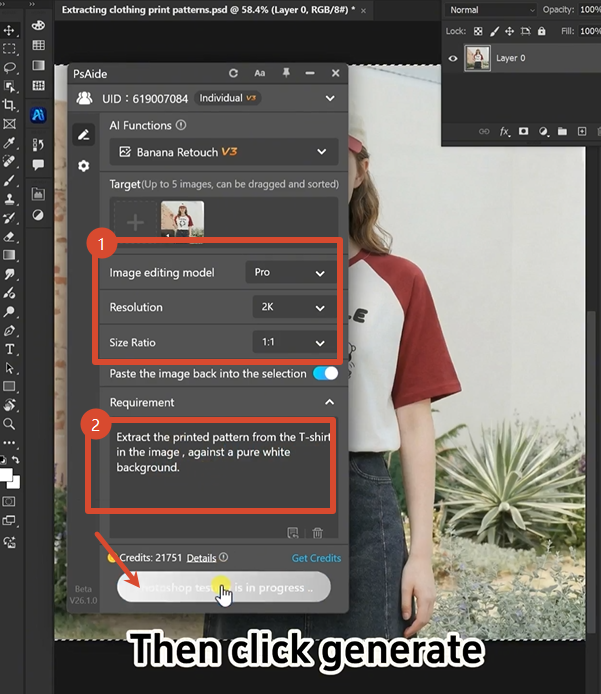Expand the UID account details chevron
This screenshot has height=694, width=601.
click(330, 98)
